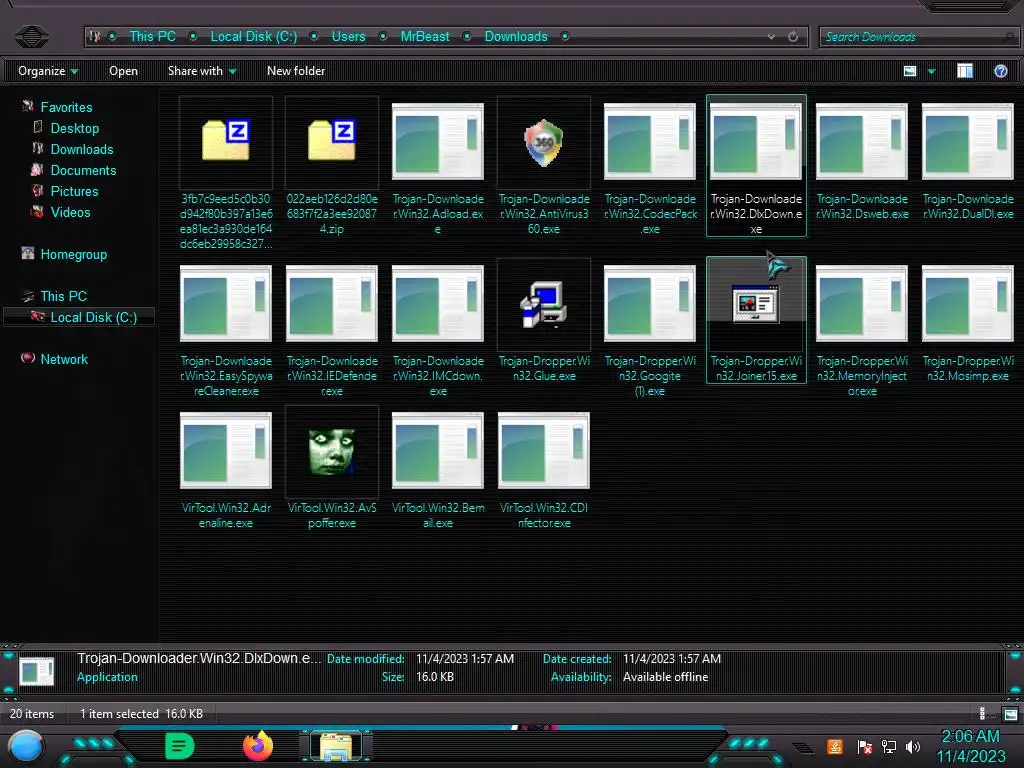Toggle the preview pane icon
The height and width of the screenshot is (768, 1024).
[x=965, y=71]
